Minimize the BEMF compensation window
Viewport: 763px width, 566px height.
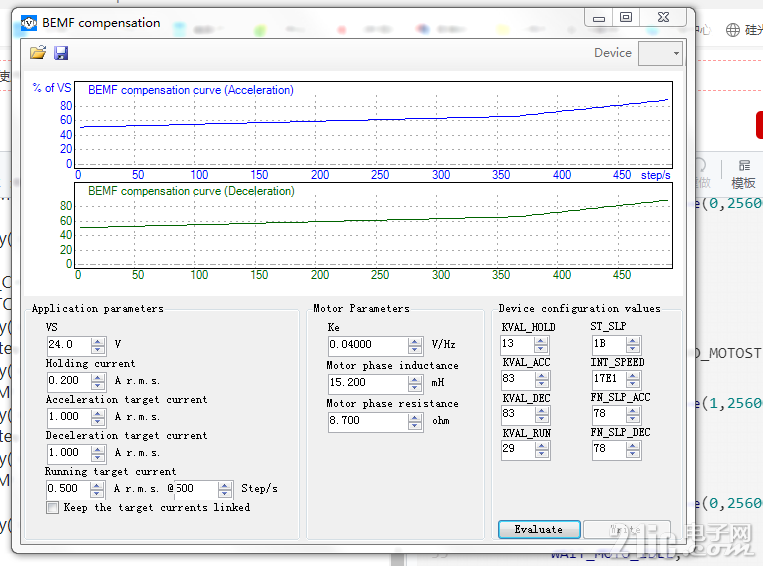[599, 18]
